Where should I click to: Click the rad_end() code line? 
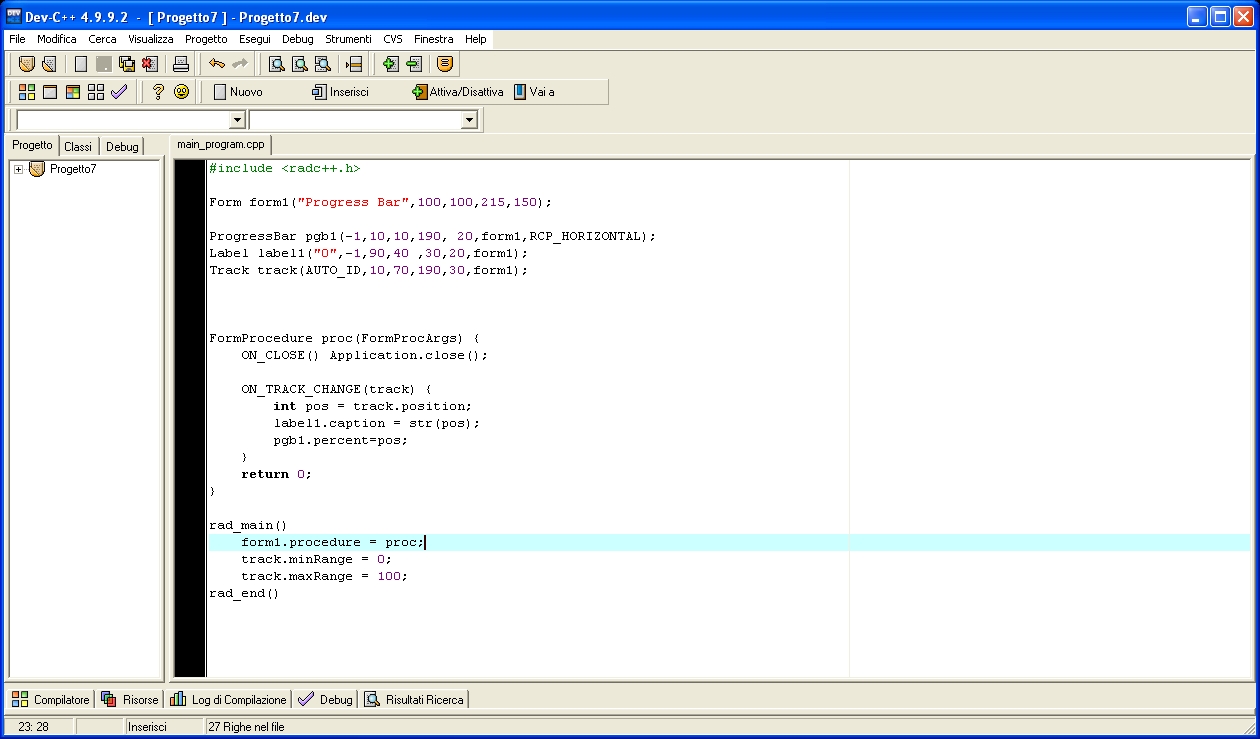(244, 593)
